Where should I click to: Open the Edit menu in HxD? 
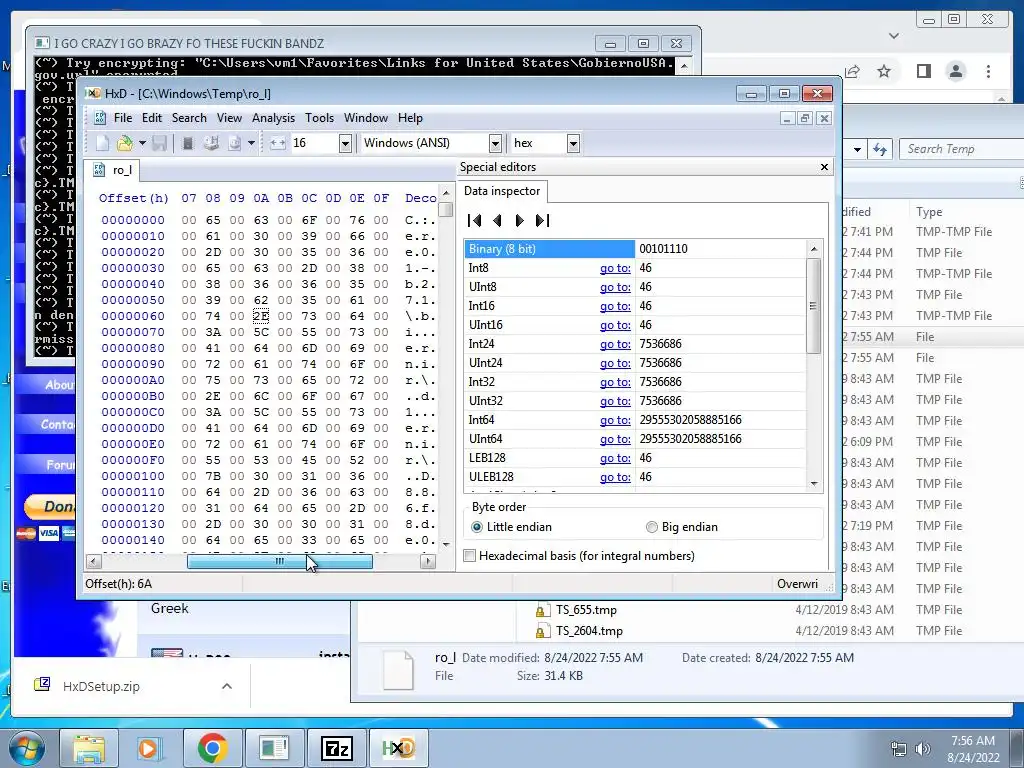(152, 118)
